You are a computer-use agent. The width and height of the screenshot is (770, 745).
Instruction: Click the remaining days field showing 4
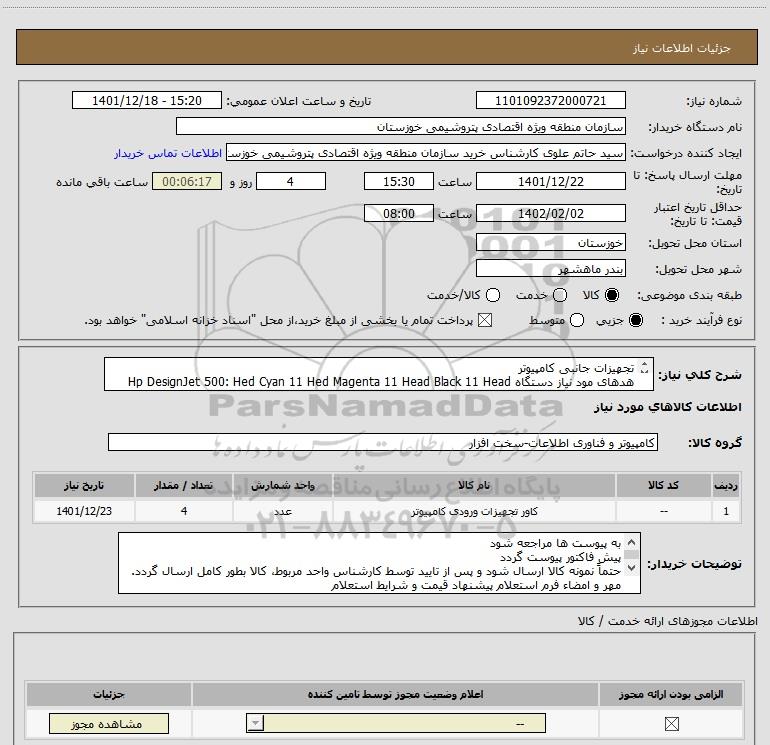click(x=291, y=181)
